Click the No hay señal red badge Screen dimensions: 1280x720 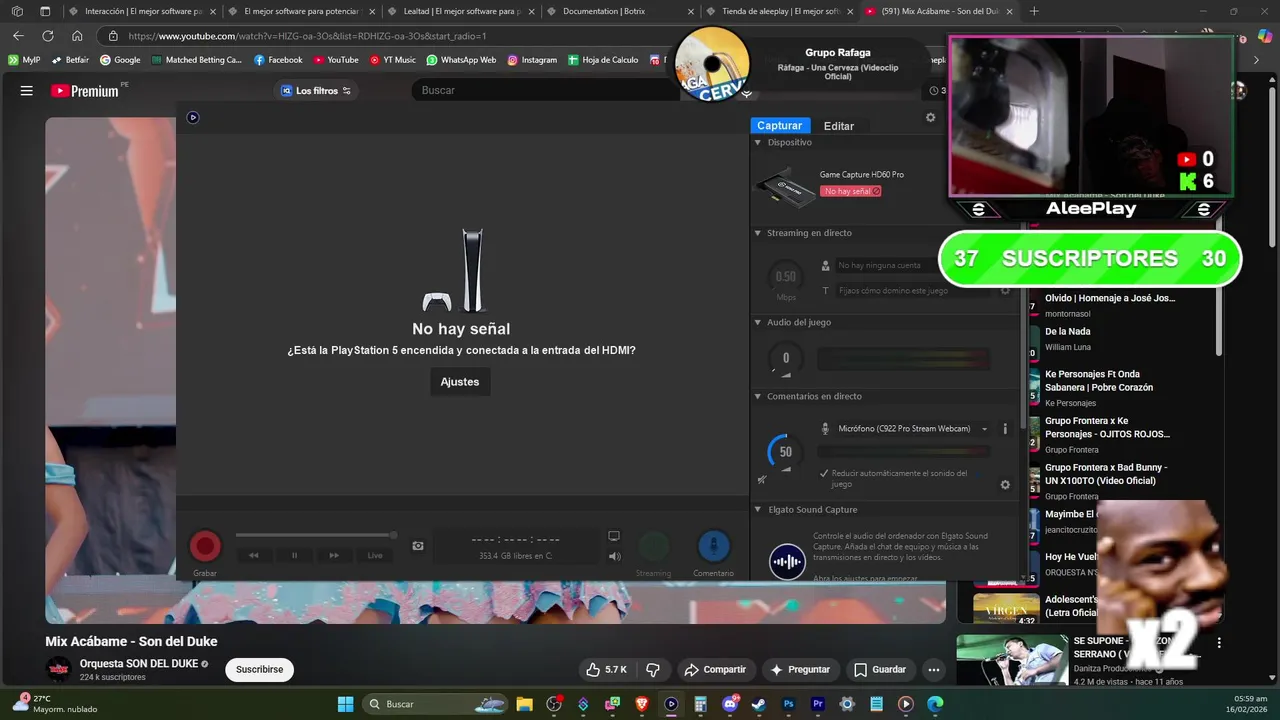pyautogui.click(x=851, y=191)
